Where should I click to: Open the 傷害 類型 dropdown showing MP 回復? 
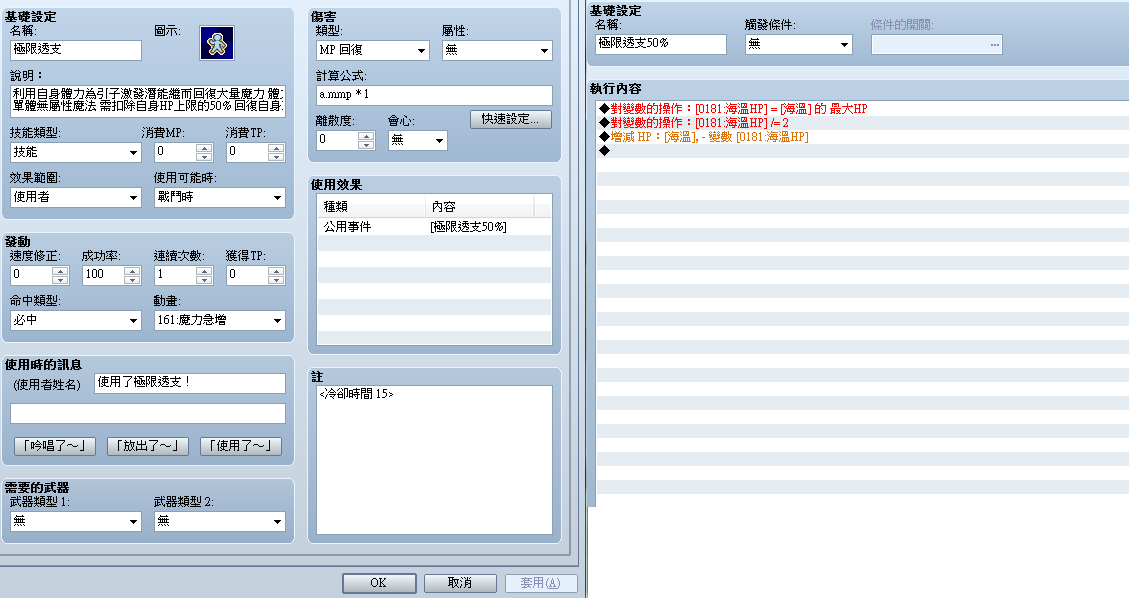coord(373,50)
